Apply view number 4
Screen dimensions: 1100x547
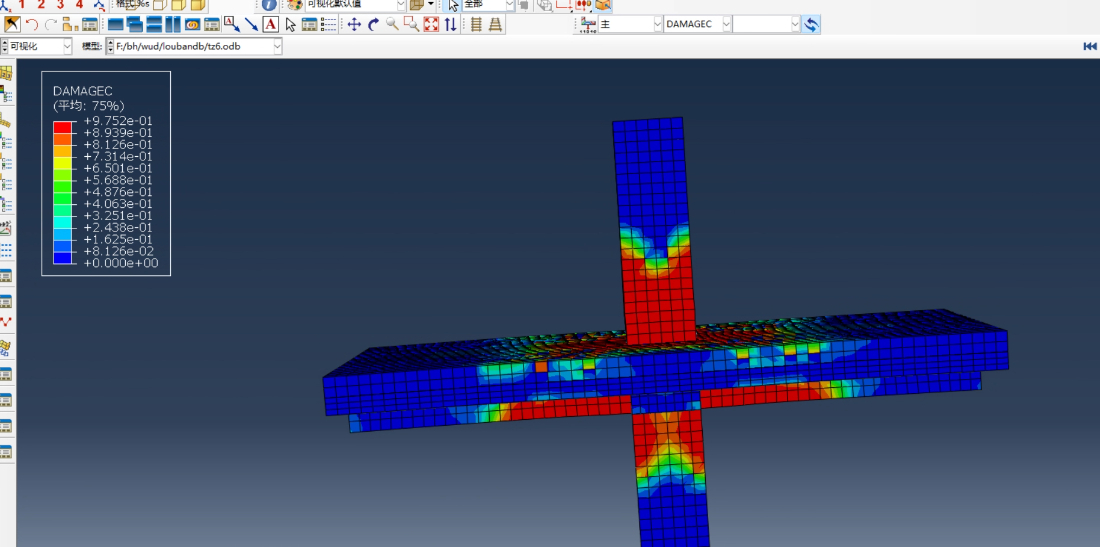(79, 4)
